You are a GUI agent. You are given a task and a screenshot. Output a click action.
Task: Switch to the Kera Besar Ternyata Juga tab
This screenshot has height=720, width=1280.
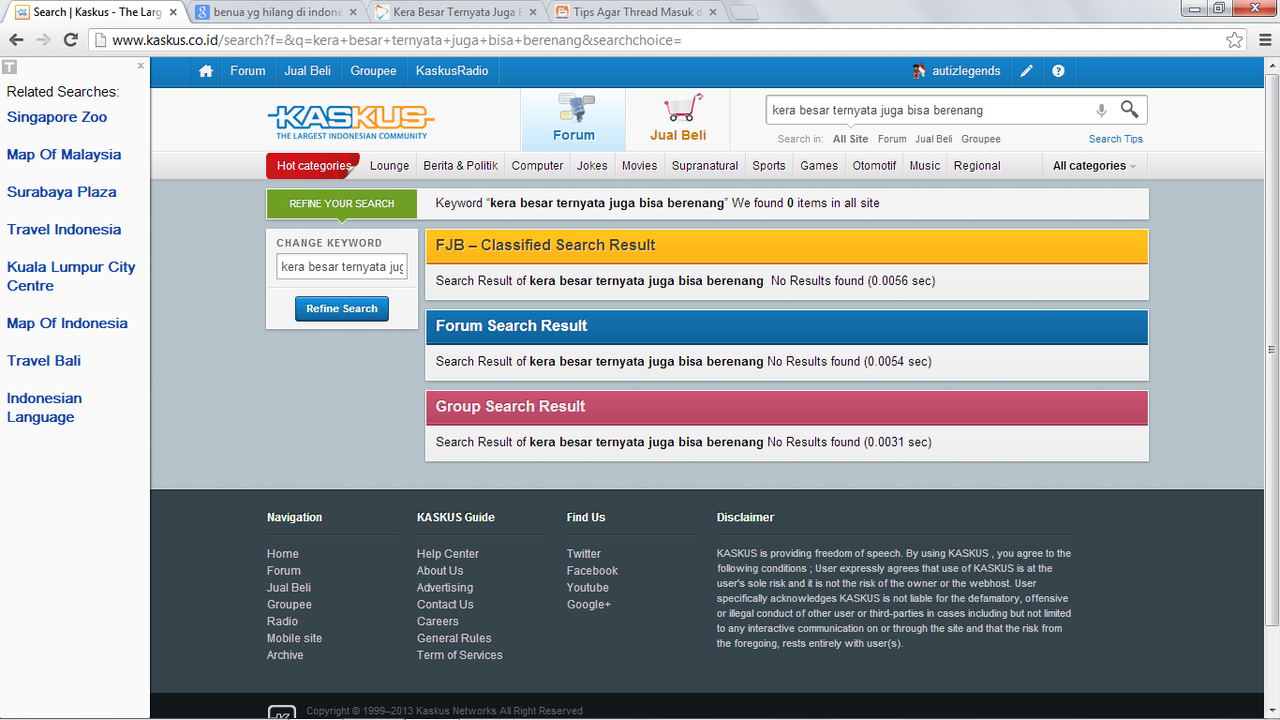457,12
